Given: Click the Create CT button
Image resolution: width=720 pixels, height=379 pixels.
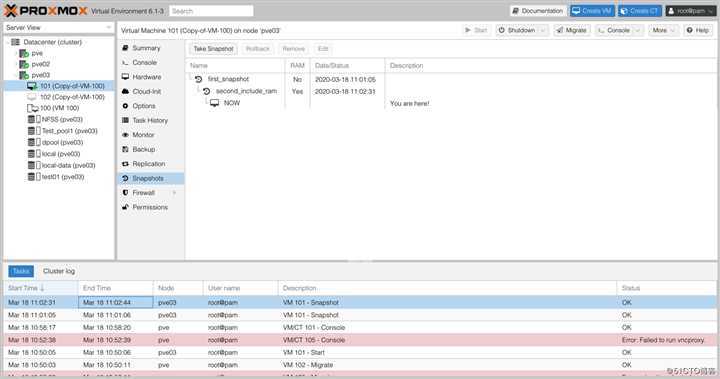Looking at the screenshot, I should 639,11.
